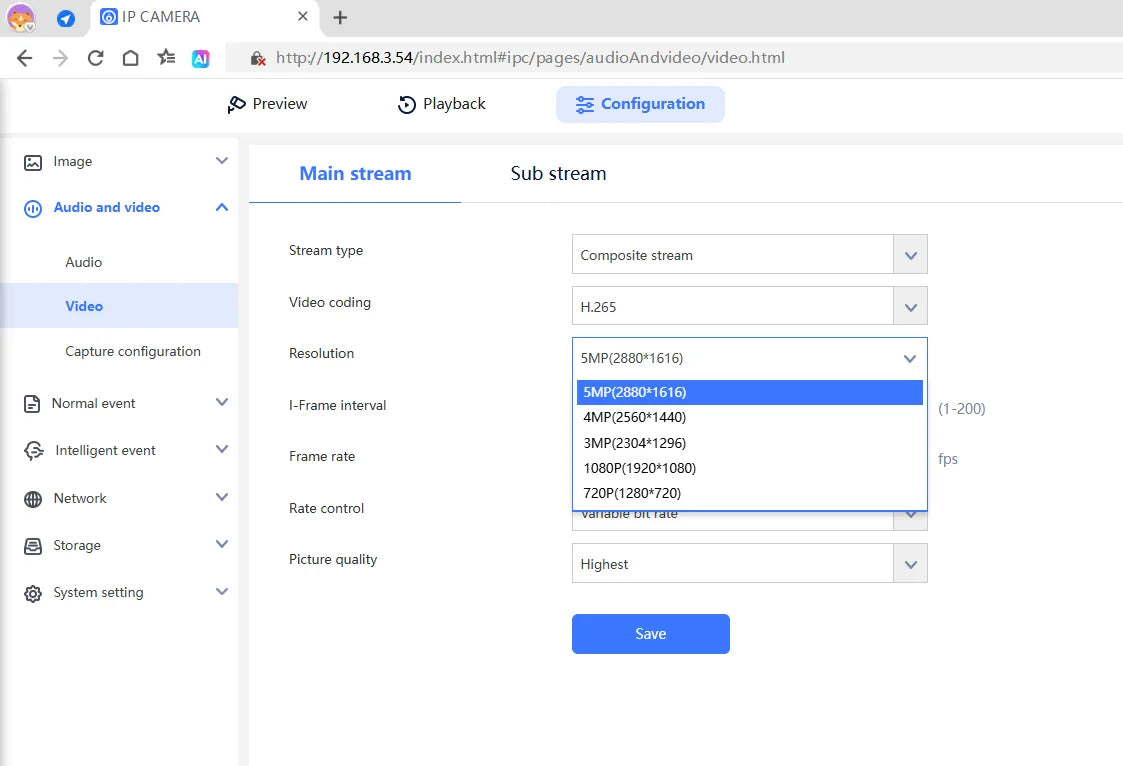Screen dimensions: 1123x766
Task: Click the browser reload icon
Action: click(96, 58)
